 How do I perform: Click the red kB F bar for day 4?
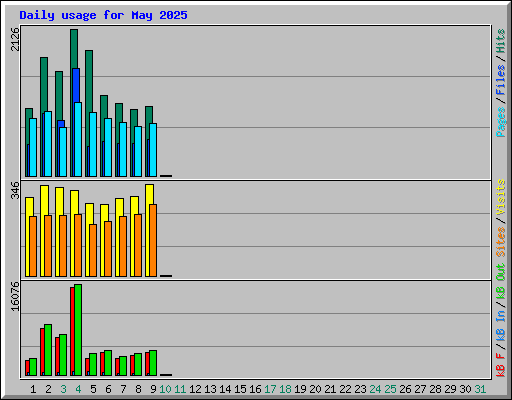[x=72, y=330]
